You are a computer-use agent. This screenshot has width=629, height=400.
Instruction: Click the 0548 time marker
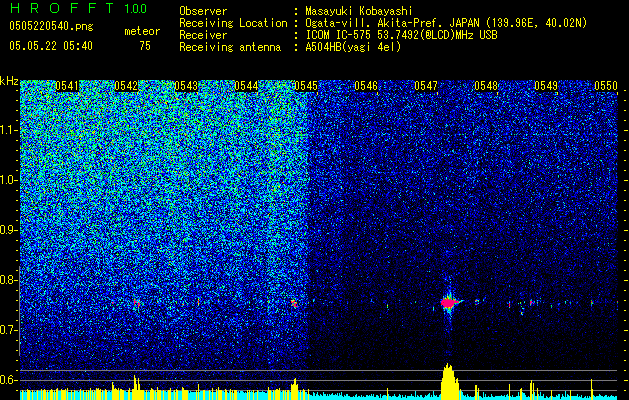click(x=486, y=86)
